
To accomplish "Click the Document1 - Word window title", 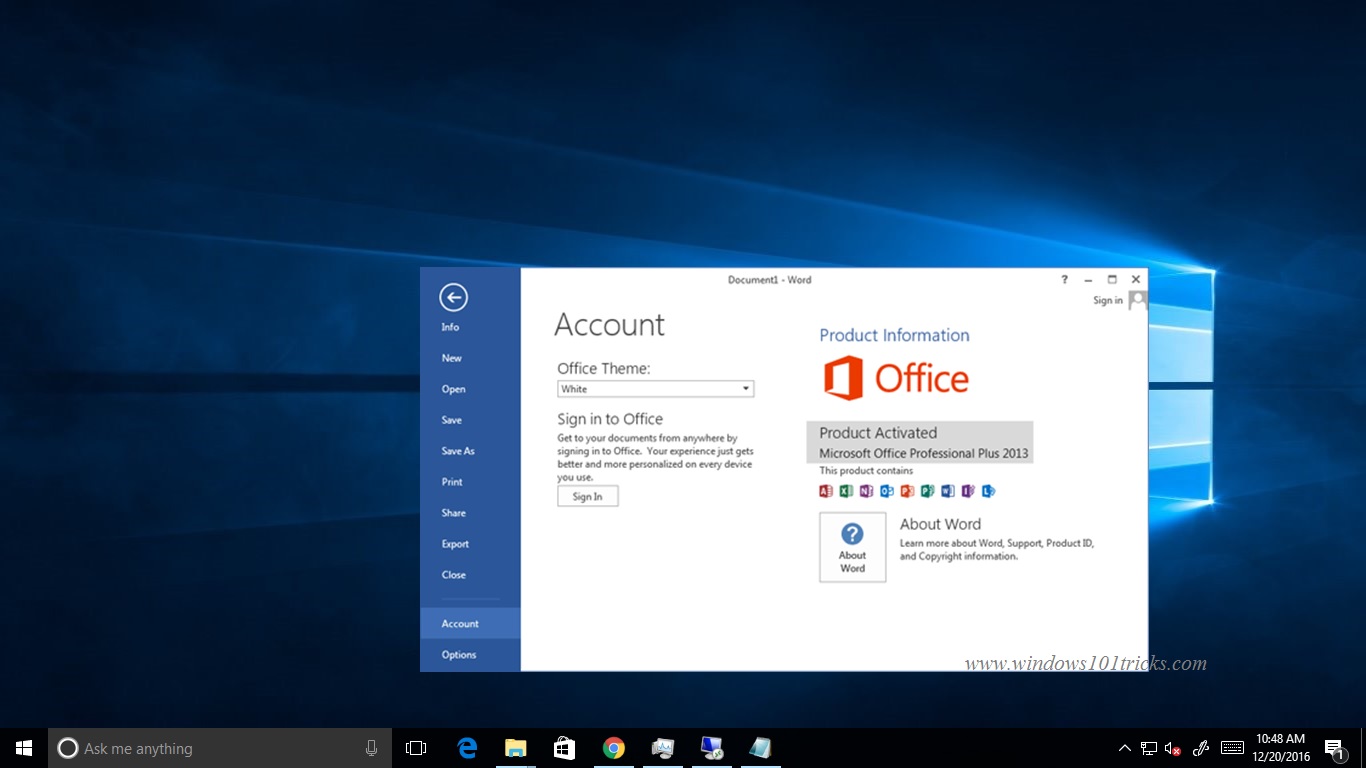I will [x=770, y=280].
